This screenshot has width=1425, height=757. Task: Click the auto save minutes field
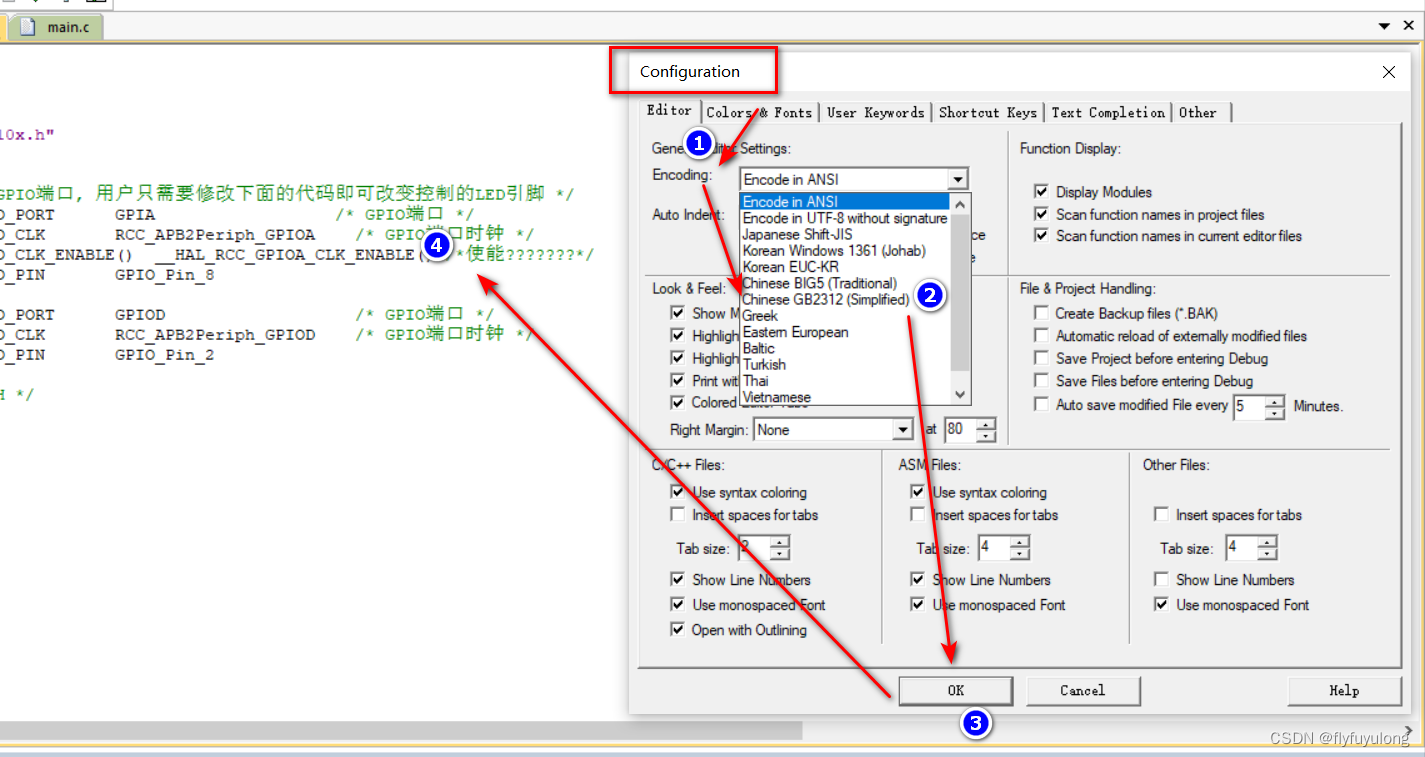(x=1248, y=407)
